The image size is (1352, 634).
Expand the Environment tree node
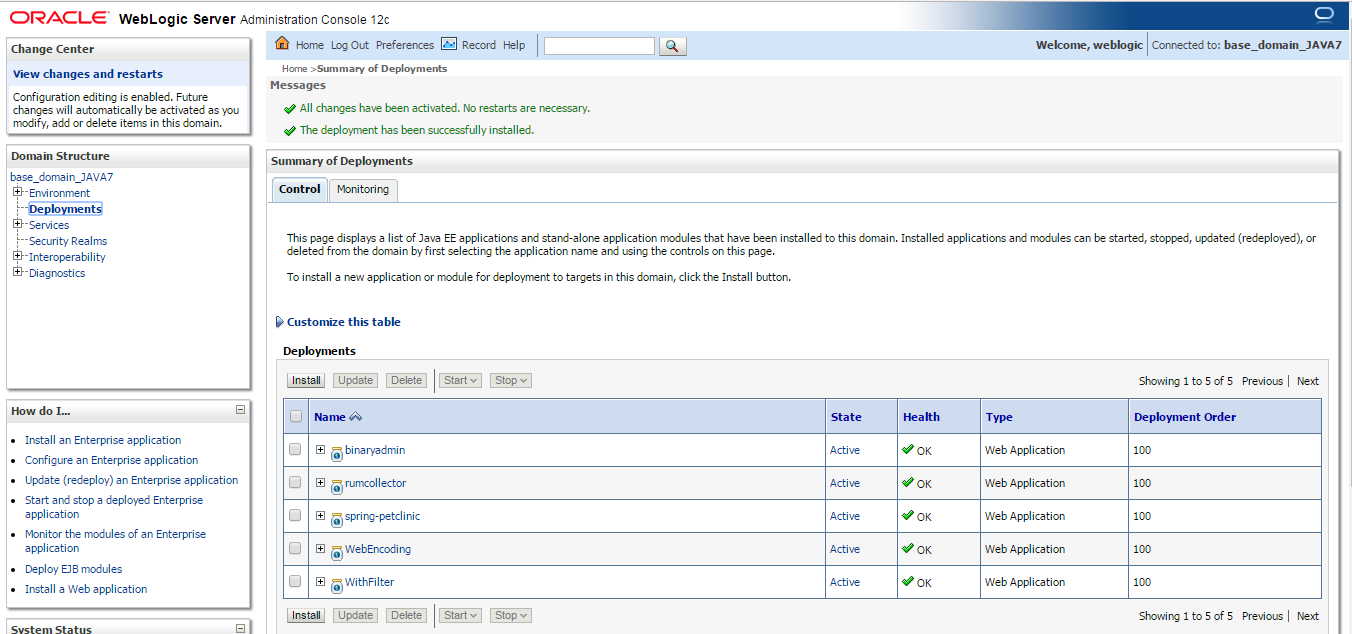point(18,192)
